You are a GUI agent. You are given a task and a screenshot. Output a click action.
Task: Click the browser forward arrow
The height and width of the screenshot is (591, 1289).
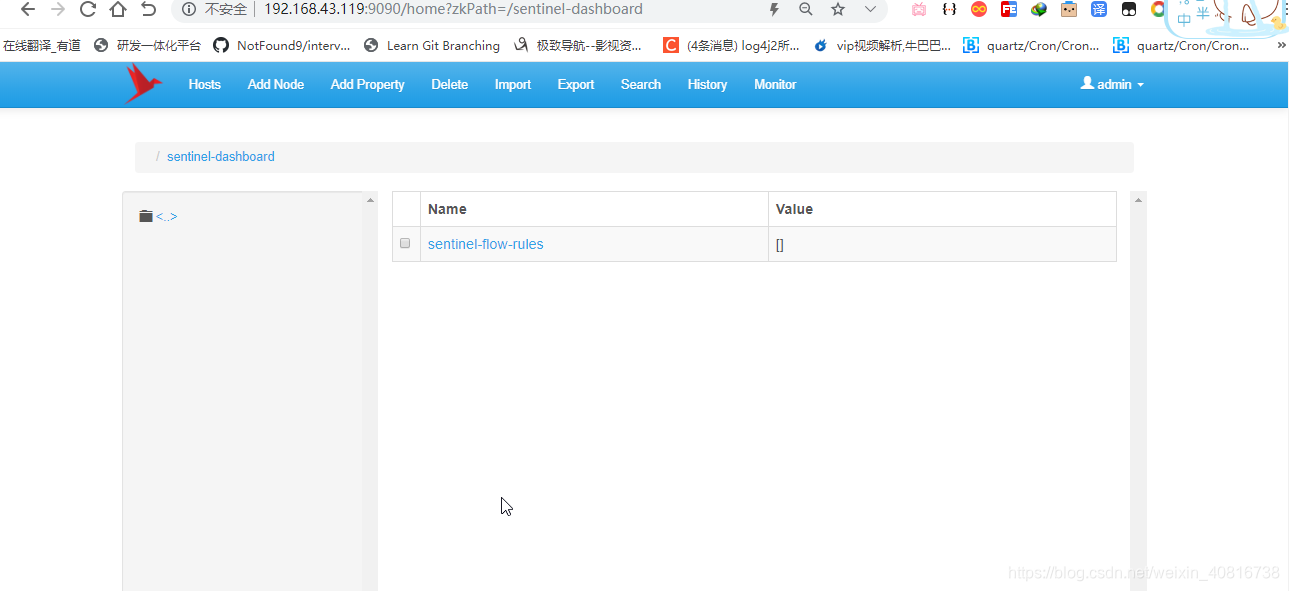coord(58,9)
